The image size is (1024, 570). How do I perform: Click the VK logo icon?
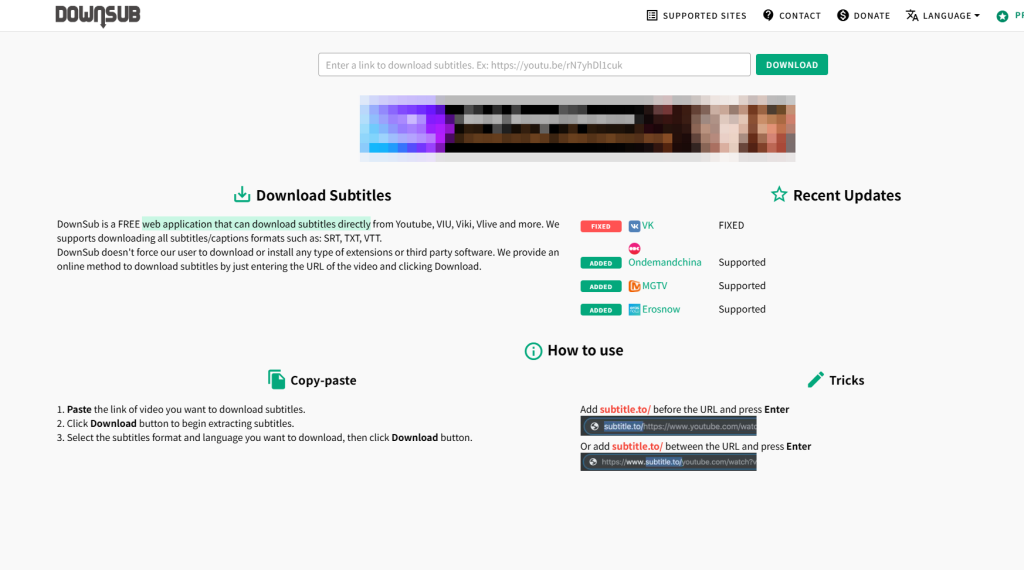click(x=634, y=226)
